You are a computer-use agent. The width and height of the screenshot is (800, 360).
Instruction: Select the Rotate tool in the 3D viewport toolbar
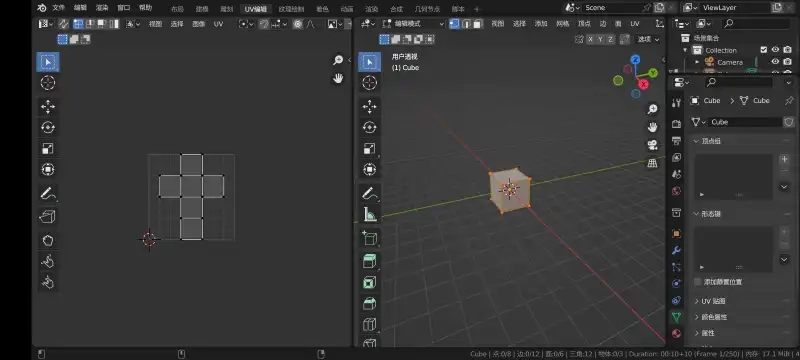tap(369, 127)
